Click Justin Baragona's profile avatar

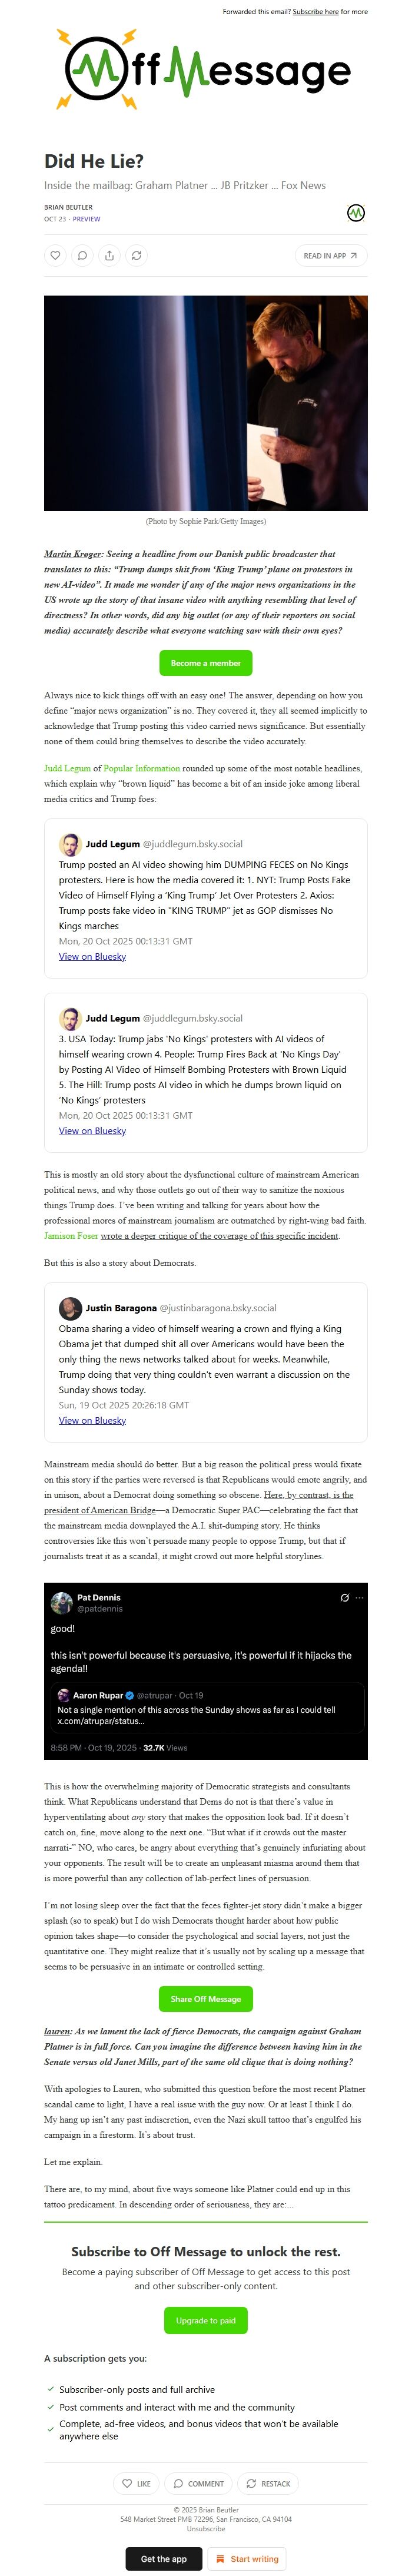(69, 1307)
